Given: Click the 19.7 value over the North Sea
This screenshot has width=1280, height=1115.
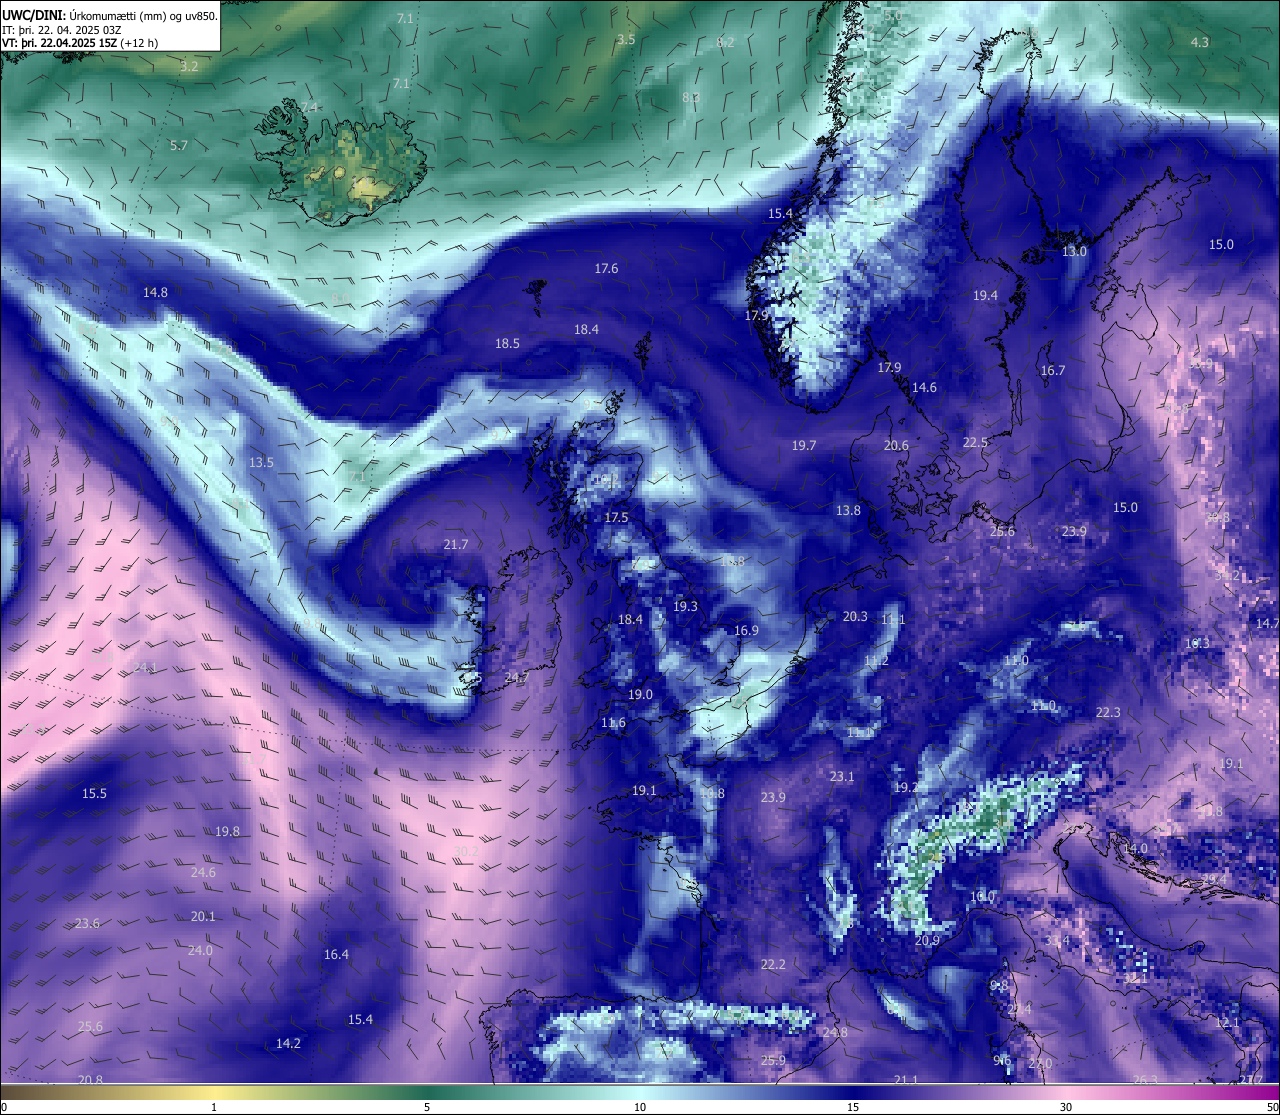Looking at the screenshot, I should click(x=804, y=445).
